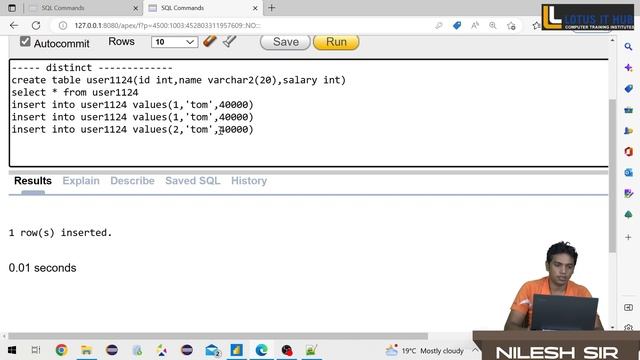
Task: Open Microsoft 365 in Edge sidebar
Action: coord(628,151)
